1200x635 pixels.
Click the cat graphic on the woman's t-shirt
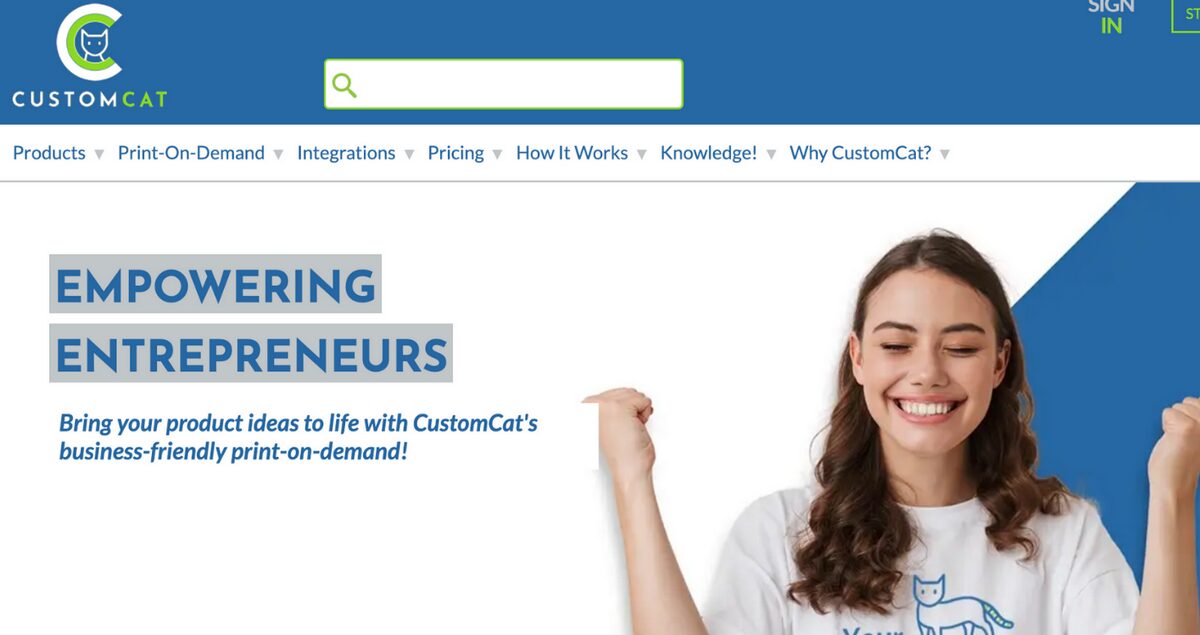[x=955, y=603]
